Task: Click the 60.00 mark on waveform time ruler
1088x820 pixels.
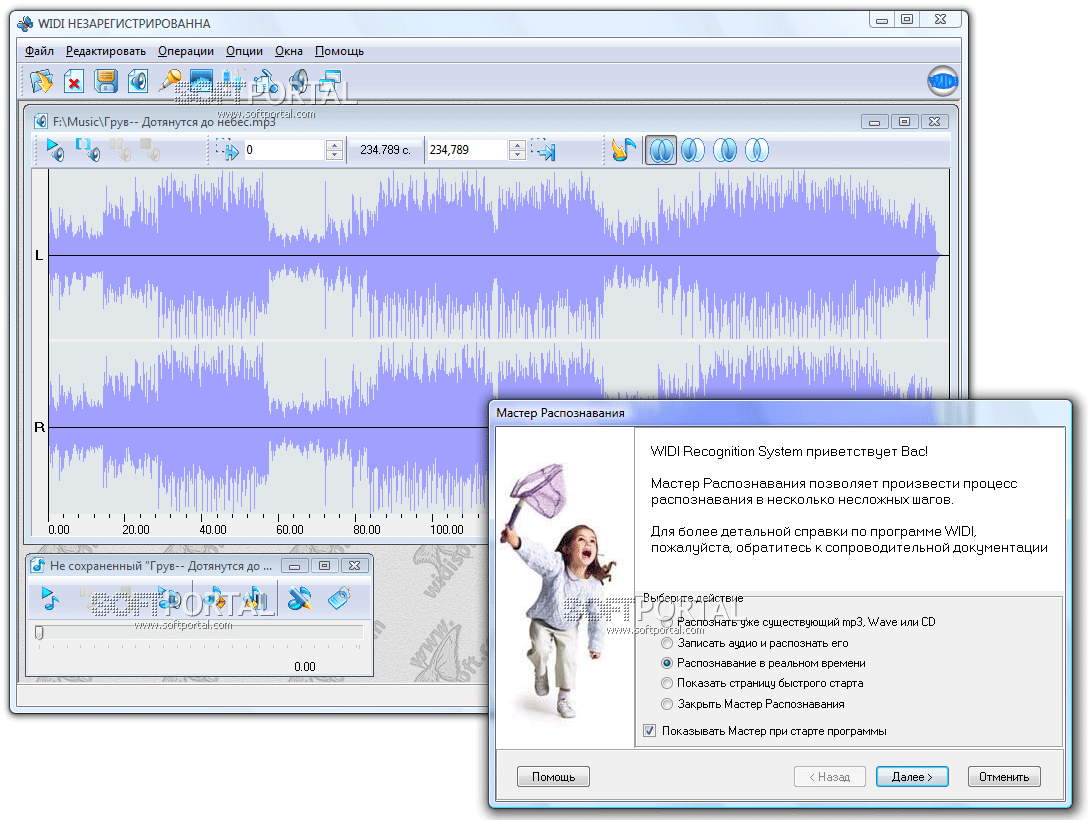Action: [289, 529]
